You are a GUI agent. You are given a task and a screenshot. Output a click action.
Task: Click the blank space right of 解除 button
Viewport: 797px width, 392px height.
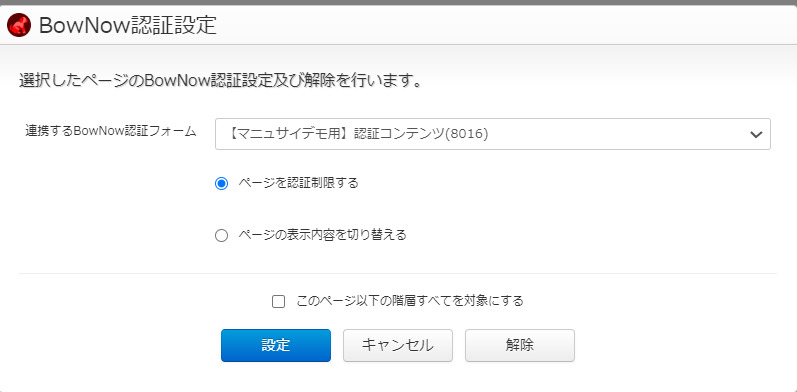tap(681, 346)
